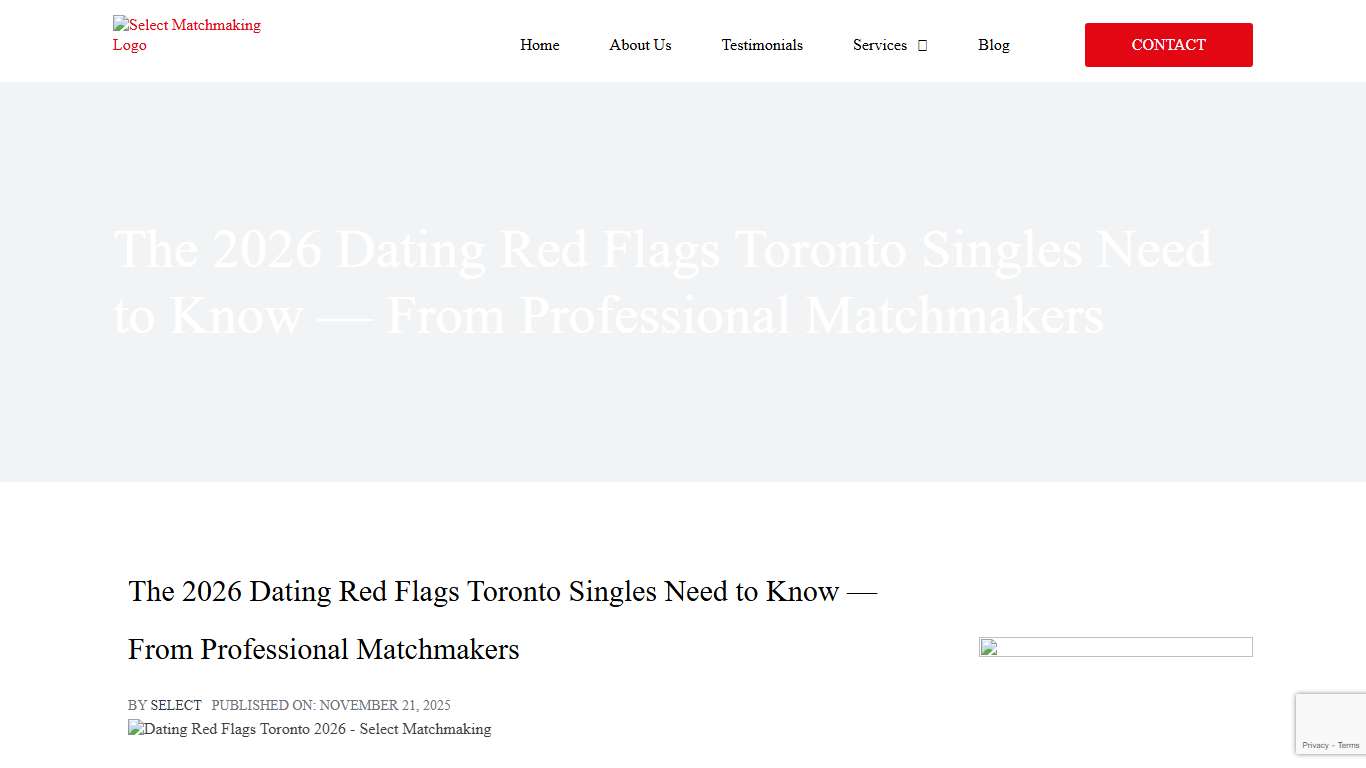The height and width of the screenshot is (768, 1366).
Task: View the Testimonials page
Action: [762, 45]
